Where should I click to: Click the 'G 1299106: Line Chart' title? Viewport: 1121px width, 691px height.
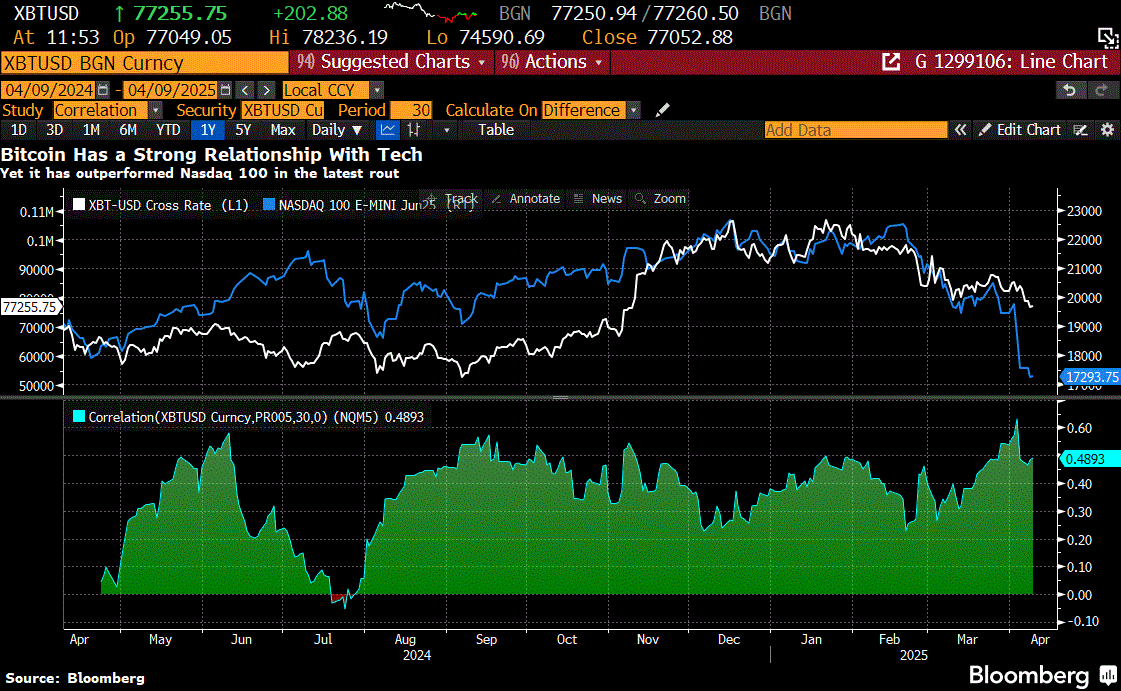pos(1011,62)
